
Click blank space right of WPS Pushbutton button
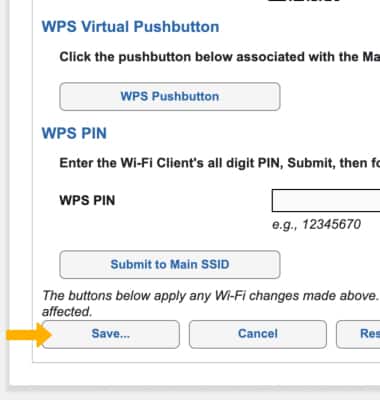(x=330, y=97)
